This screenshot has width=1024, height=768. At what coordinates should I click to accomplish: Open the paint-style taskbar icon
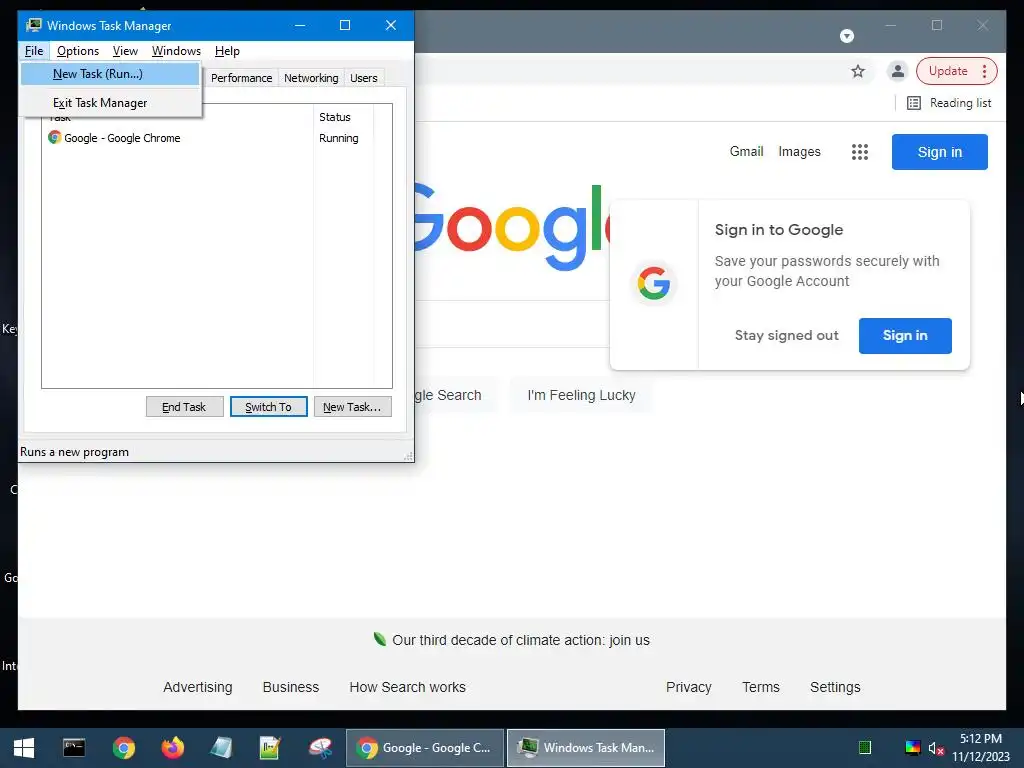(x=320, y=748)
